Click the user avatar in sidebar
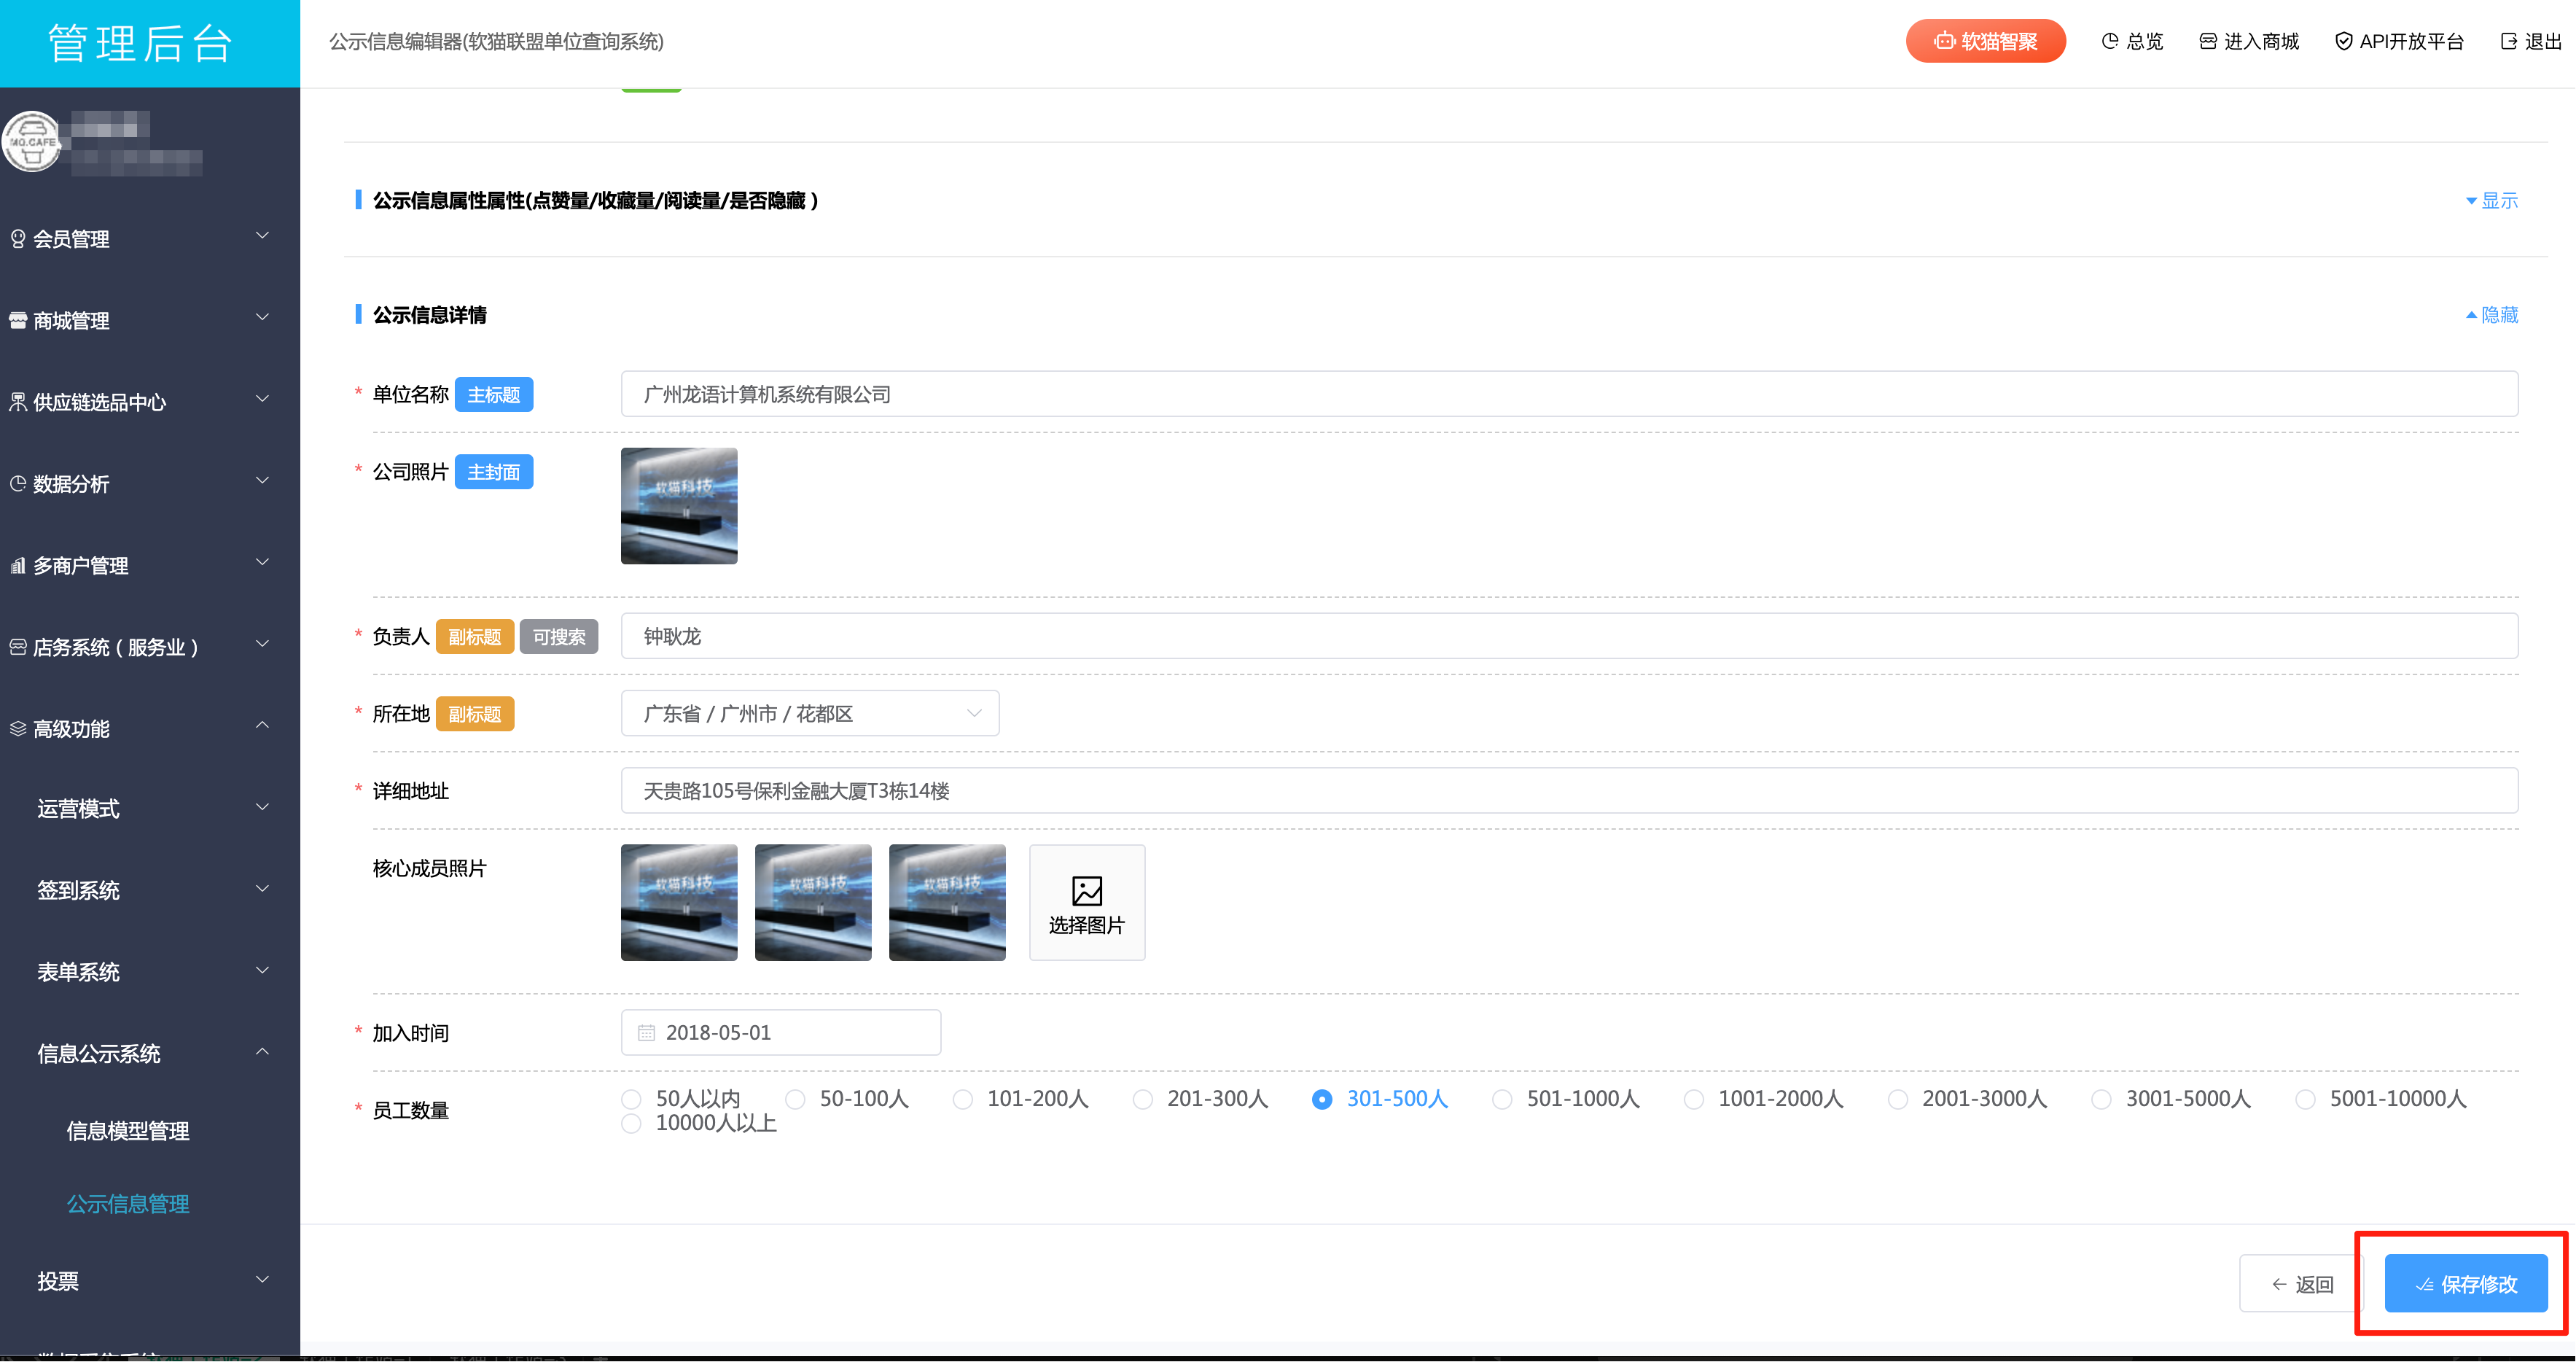Viewport: 2576px width, 1362px height. pyautogui.click(x=32, y=141)
